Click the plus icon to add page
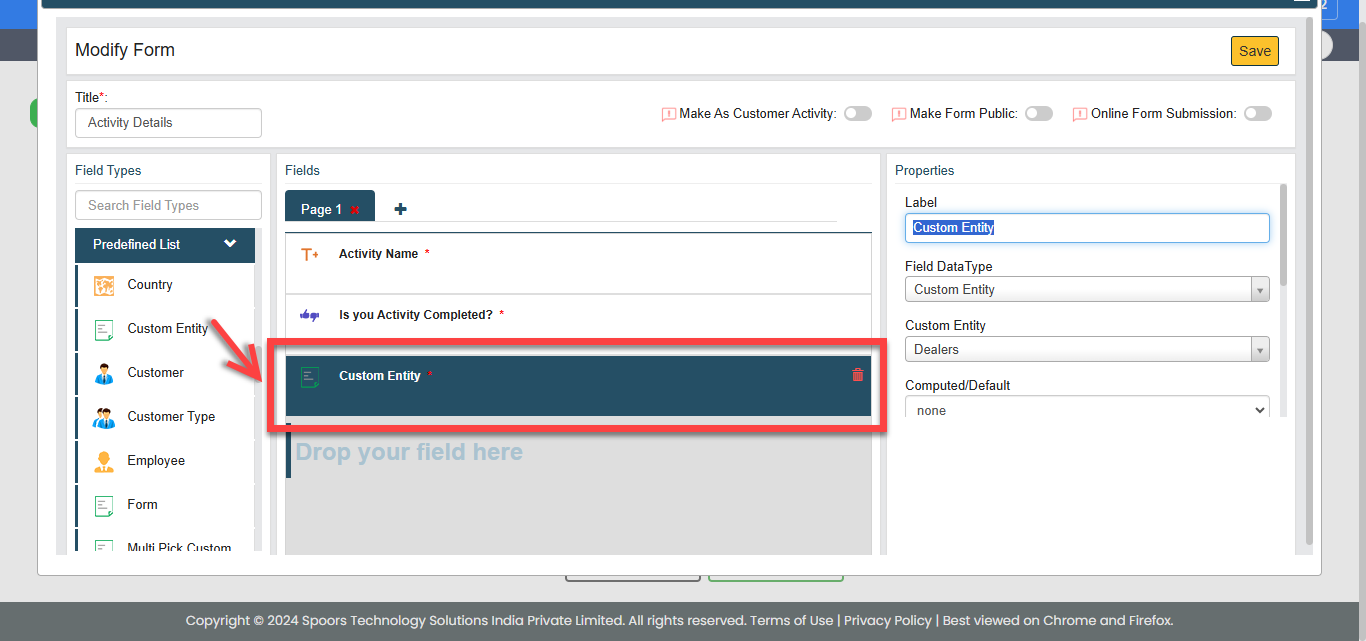1366x641 pixels. (400, 209)
